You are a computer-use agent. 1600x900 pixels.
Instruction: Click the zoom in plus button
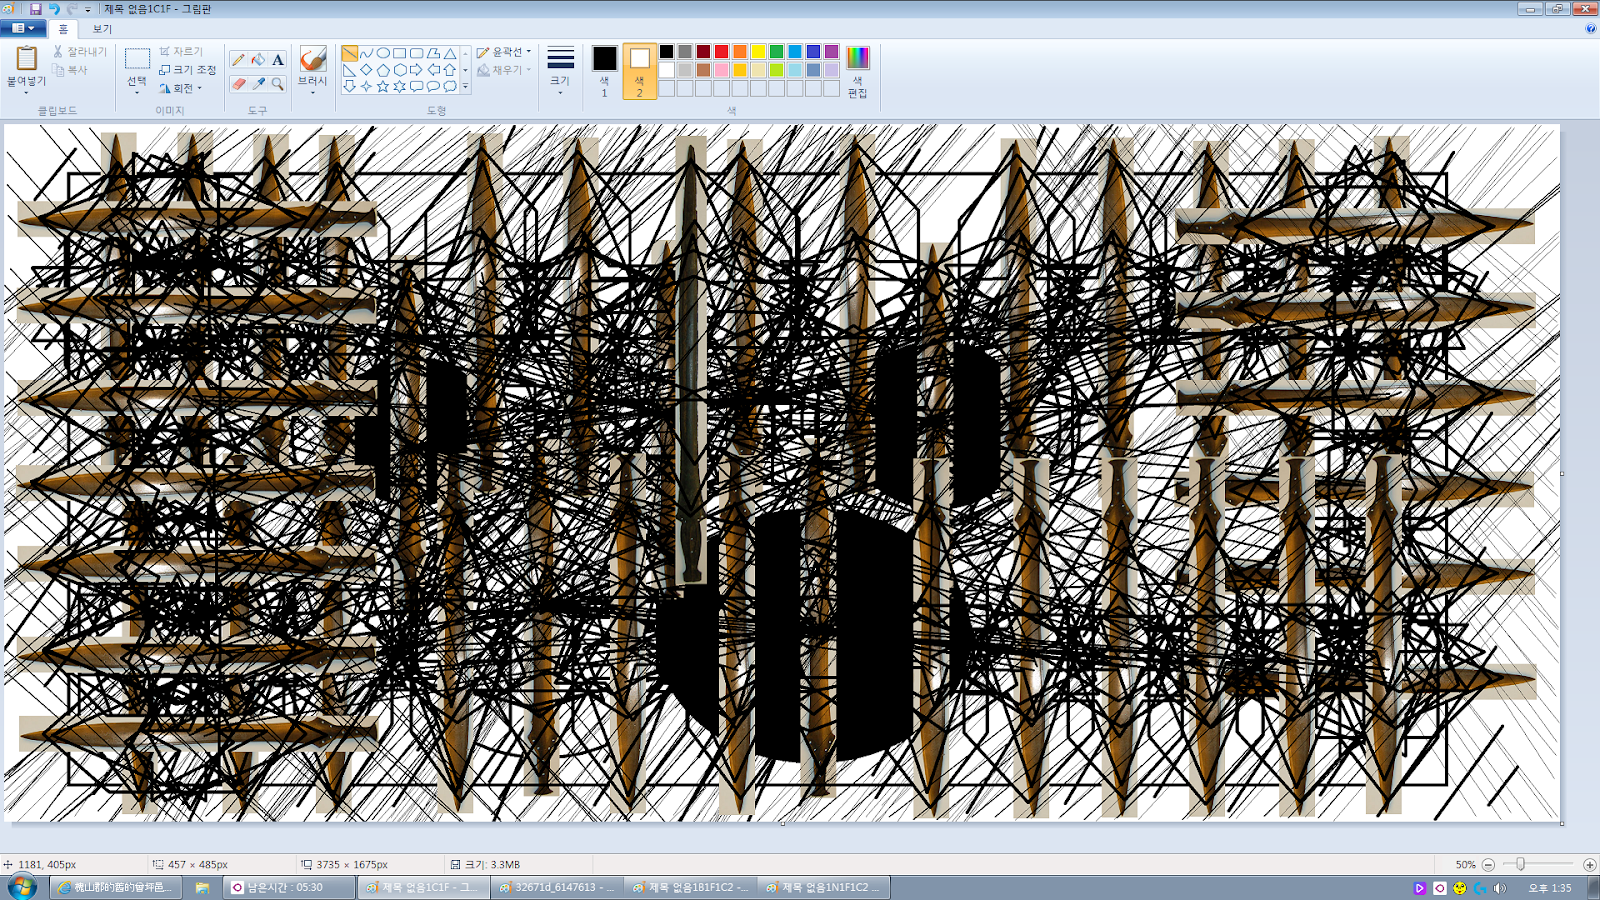(x=1590, y=864)
